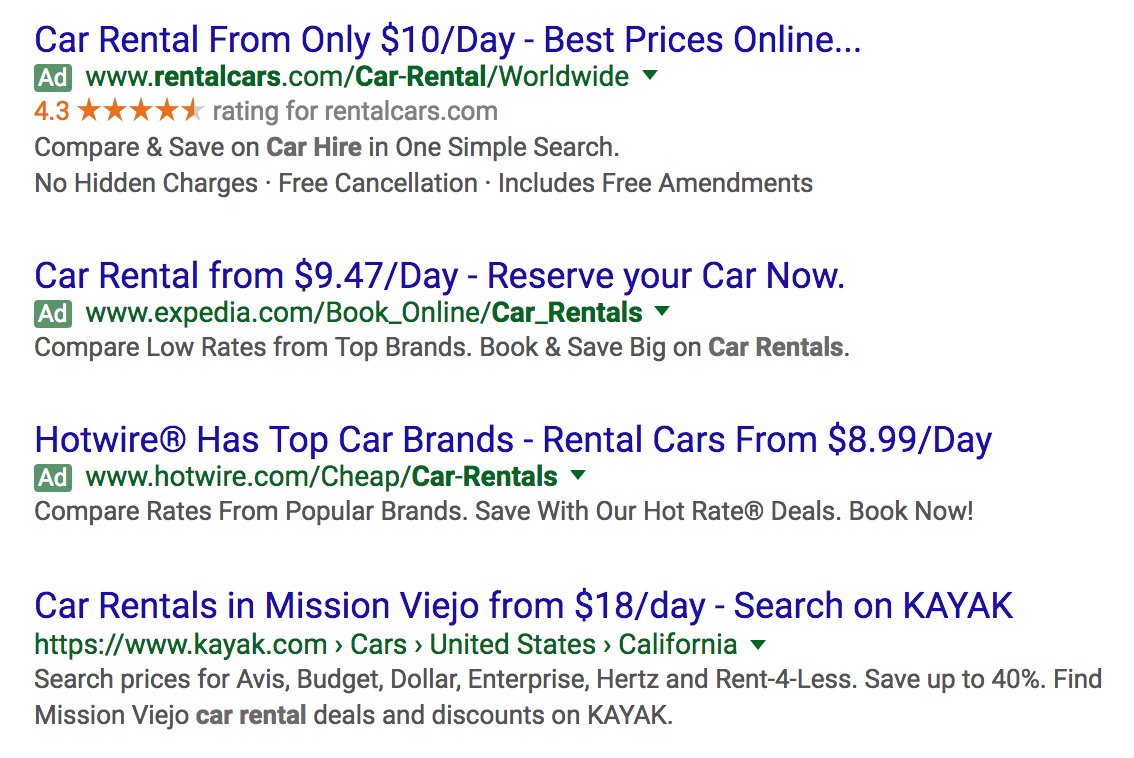Click the Ad badge beside hotwire.com URL
The width and height of the screenshot is (1134, 758).
(53, 477)
